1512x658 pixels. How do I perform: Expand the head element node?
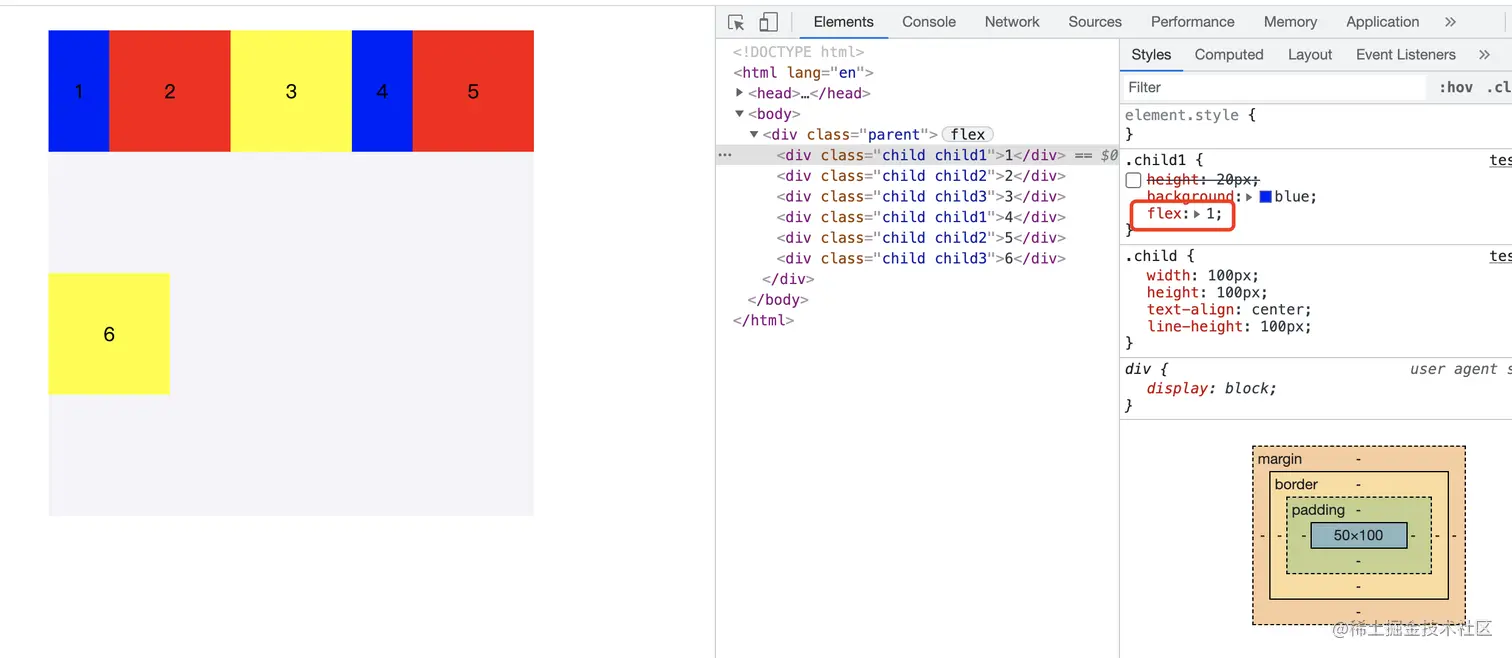740,93
